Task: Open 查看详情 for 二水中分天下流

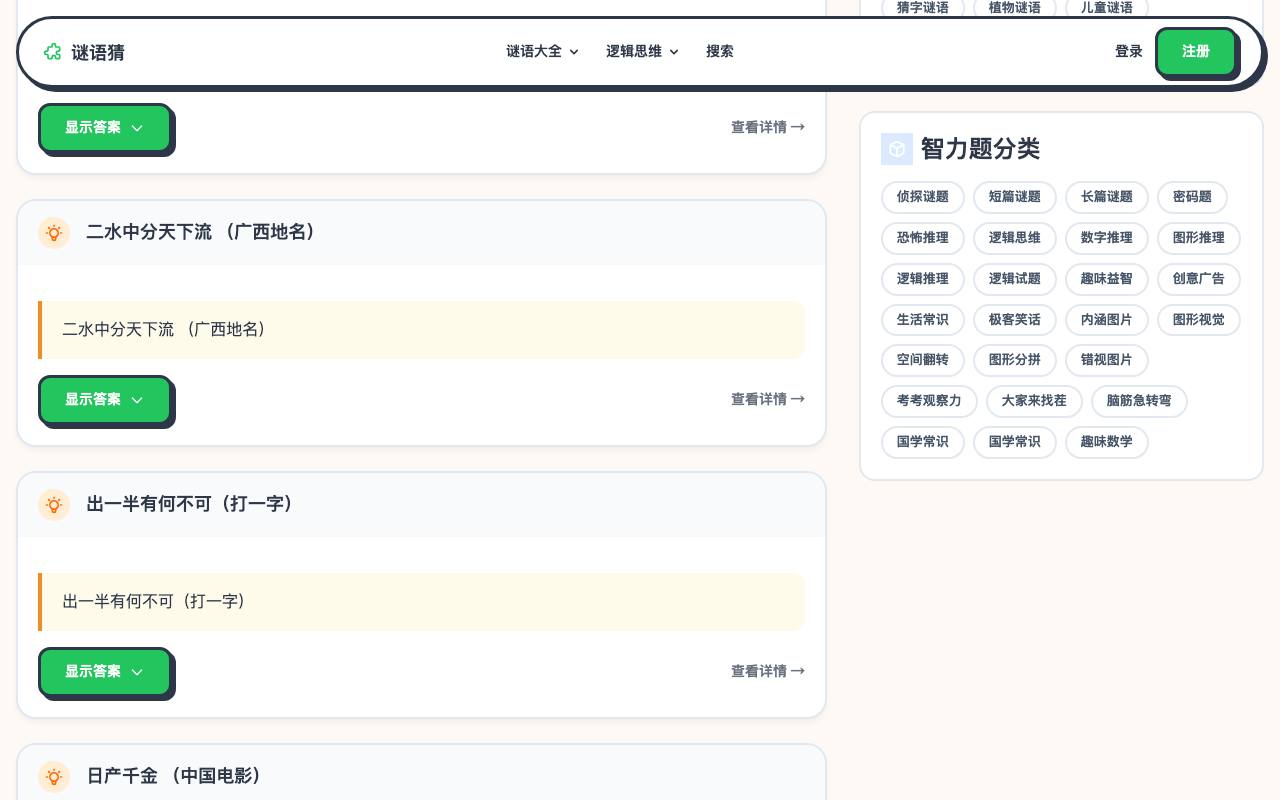Action: pyautogui.click(x=768, y=399)
